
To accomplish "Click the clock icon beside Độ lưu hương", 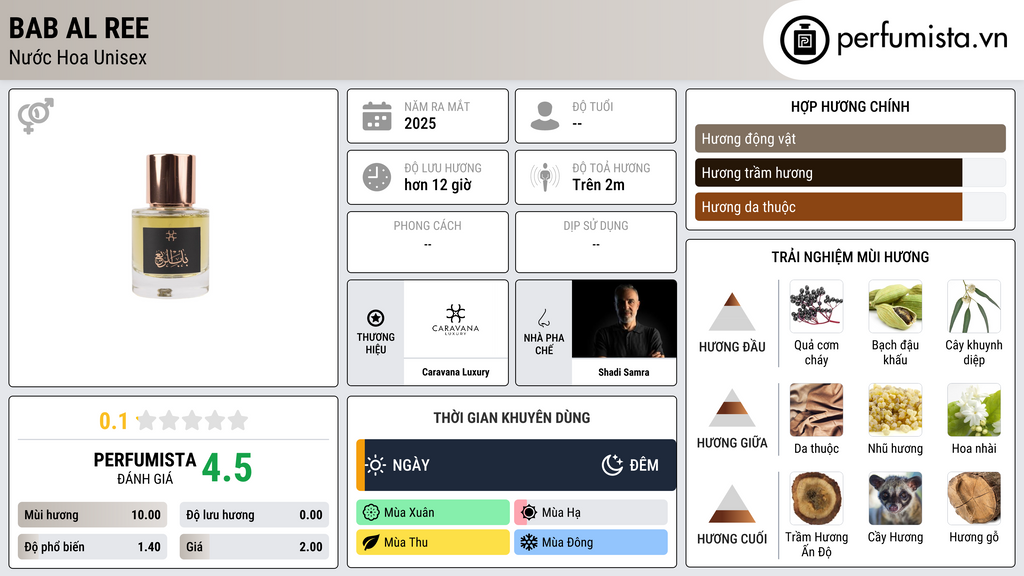I will tap(377, 177).
